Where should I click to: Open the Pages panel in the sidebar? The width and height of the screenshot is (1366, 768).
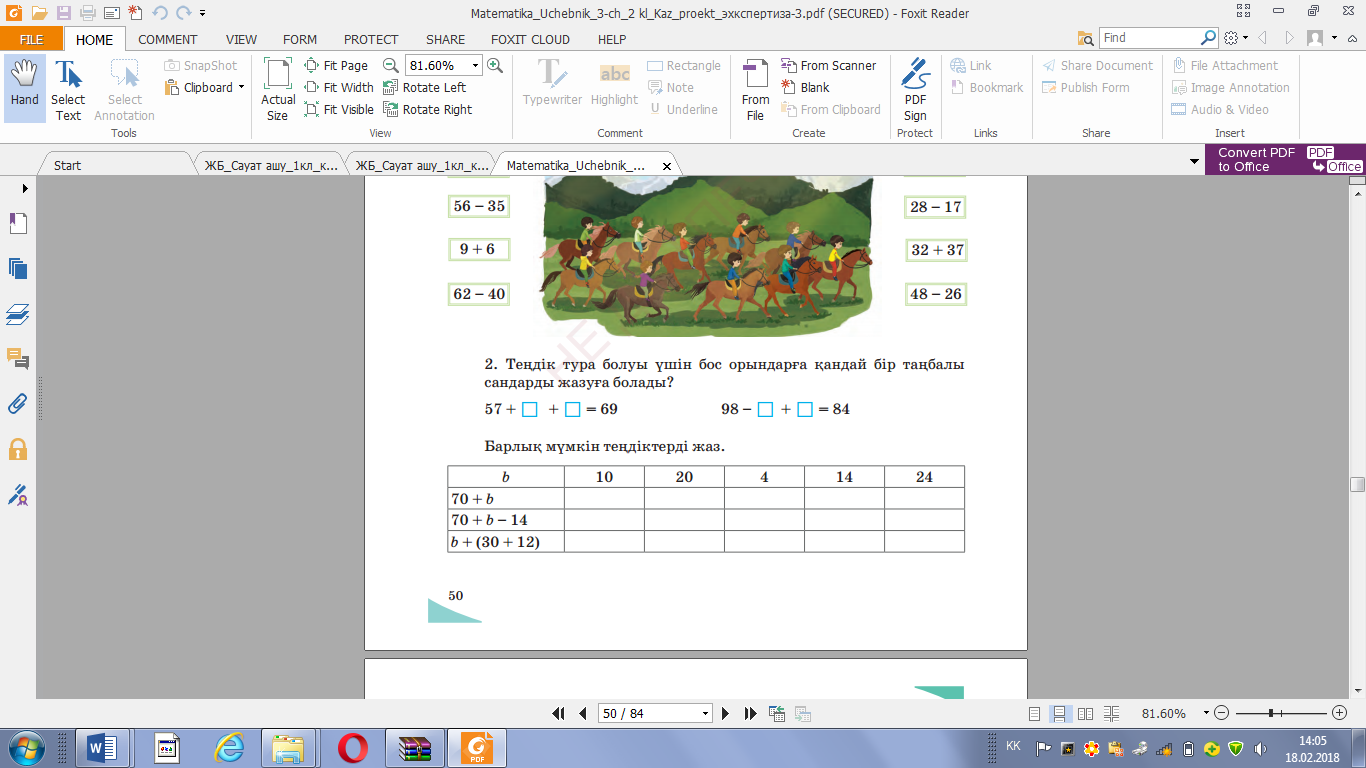[x=18, y=223]
